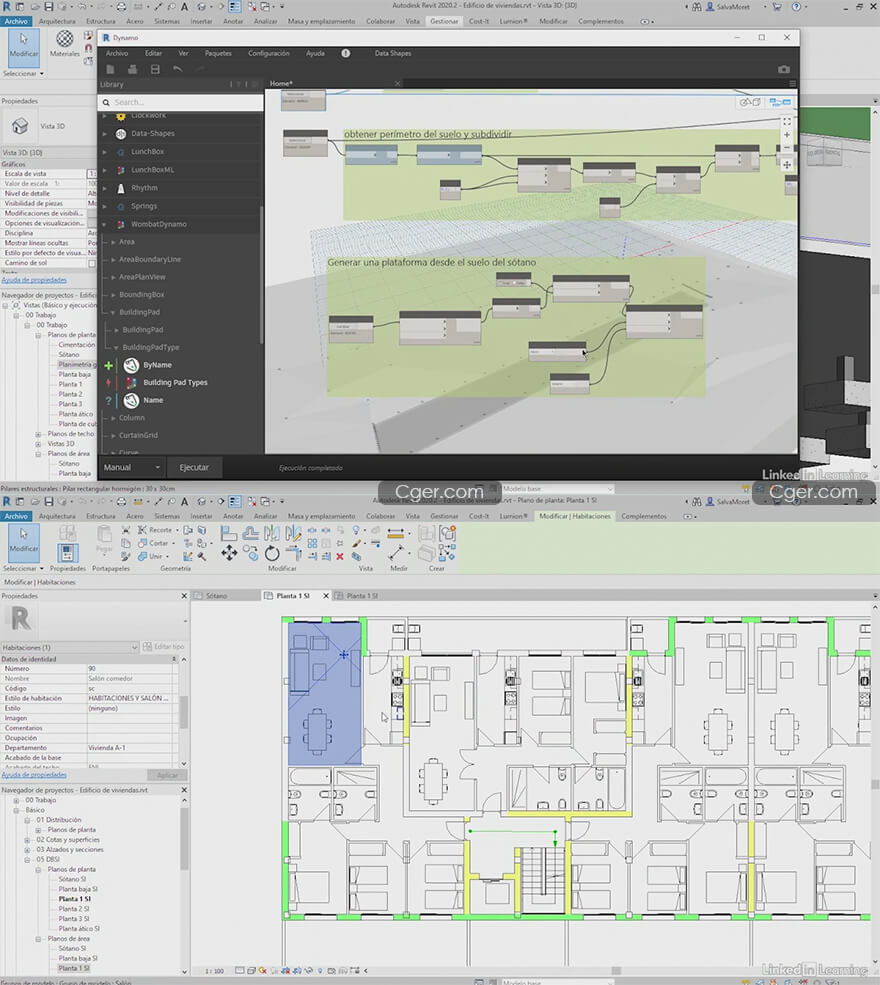
Task: Expand the Data-Shapes library package
Action: 105,134
